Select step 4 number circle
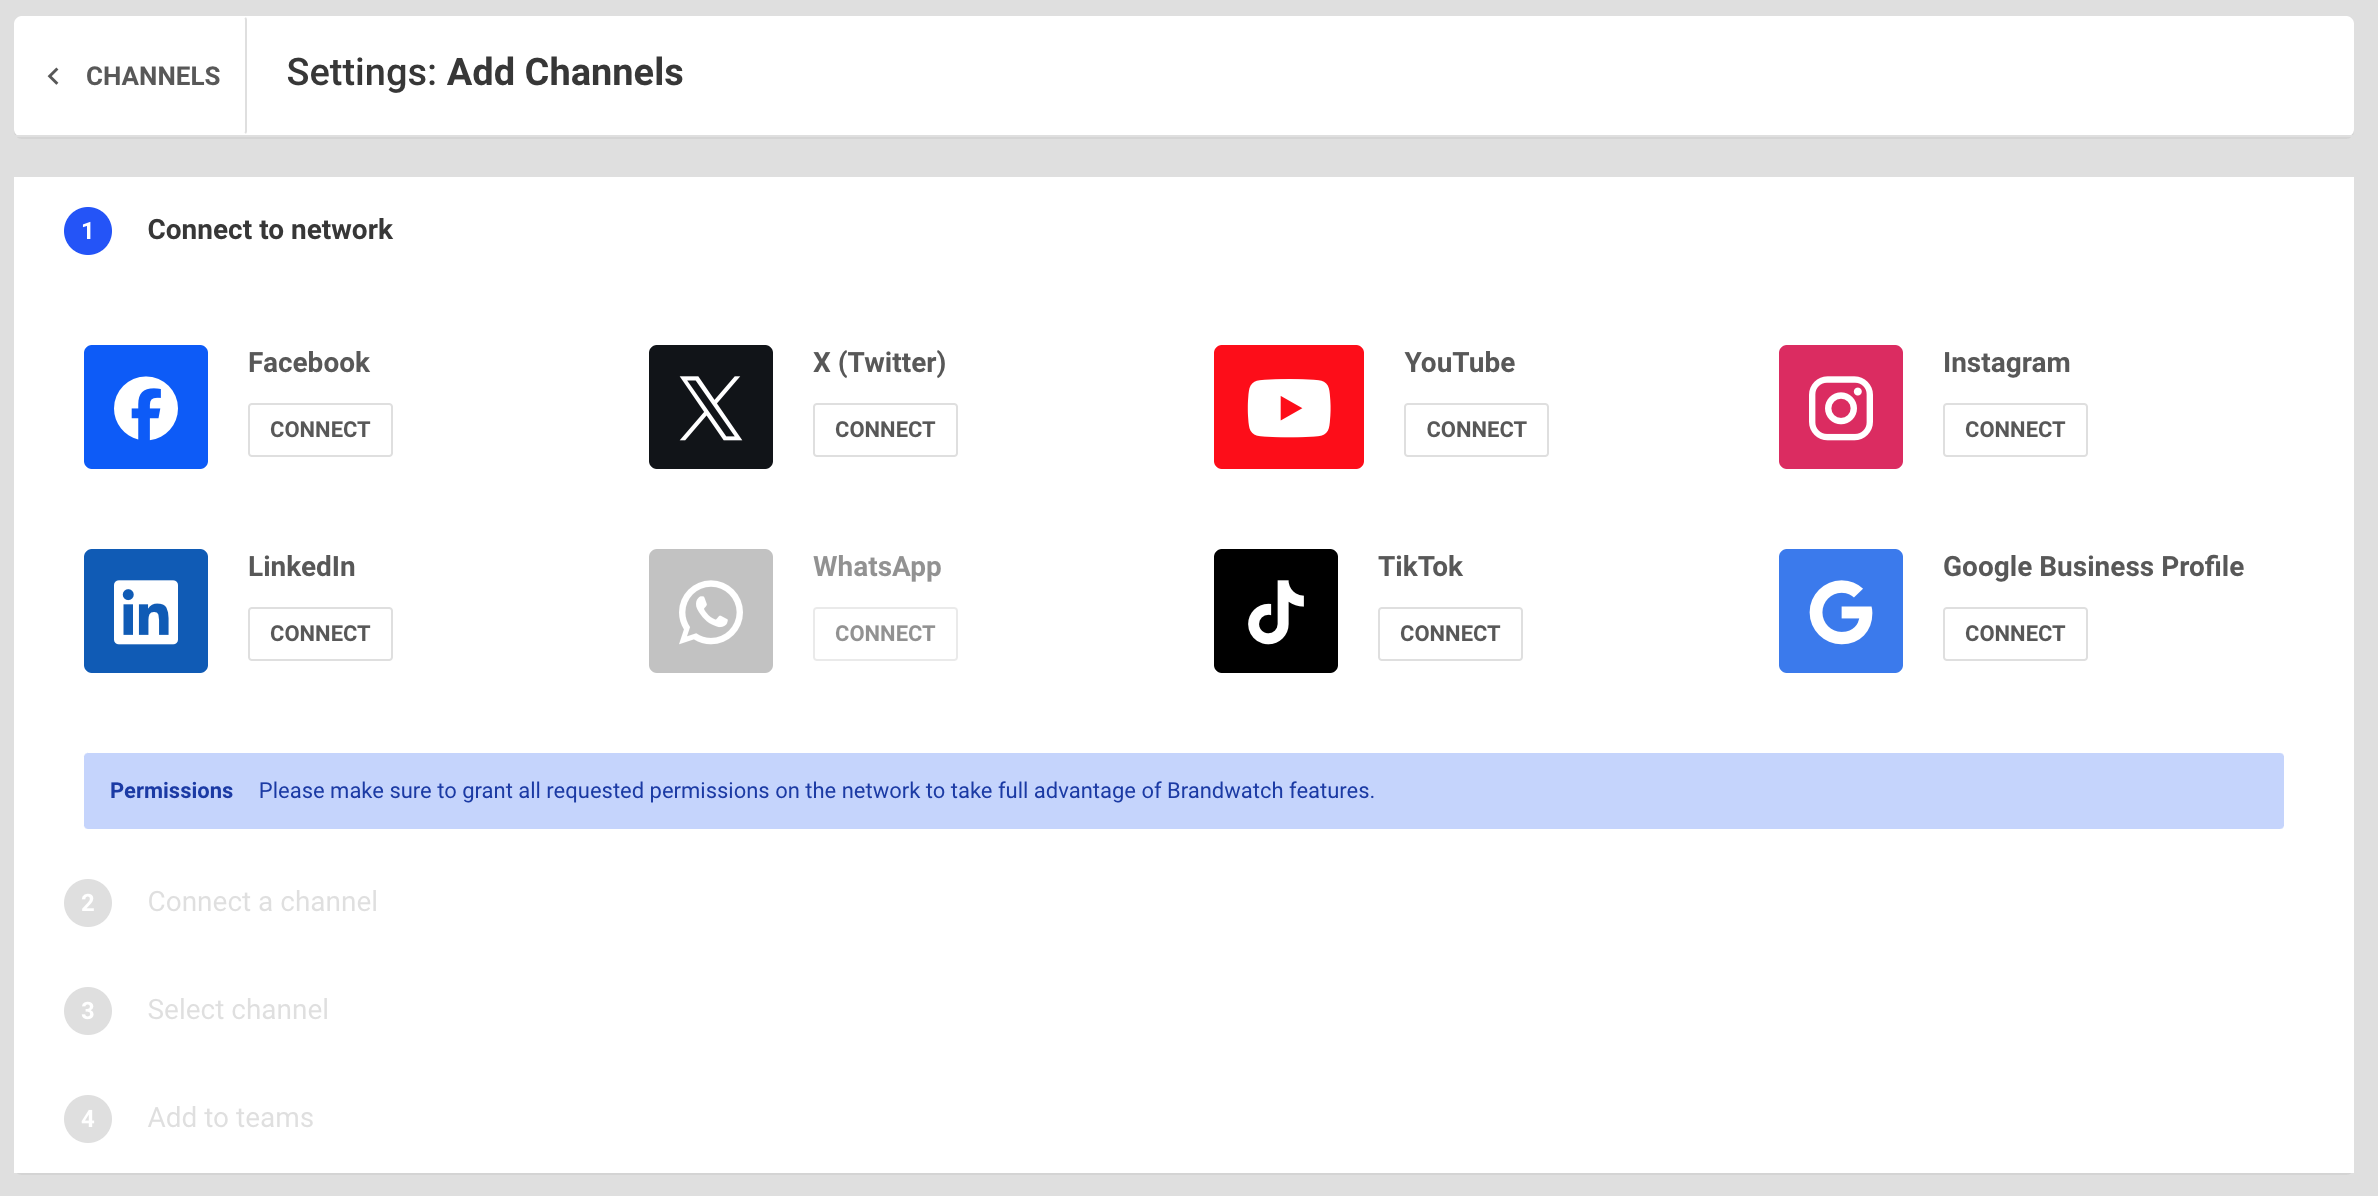Image resolution: width=2378 pixels, height=1196 pixels. point(88,1119)
